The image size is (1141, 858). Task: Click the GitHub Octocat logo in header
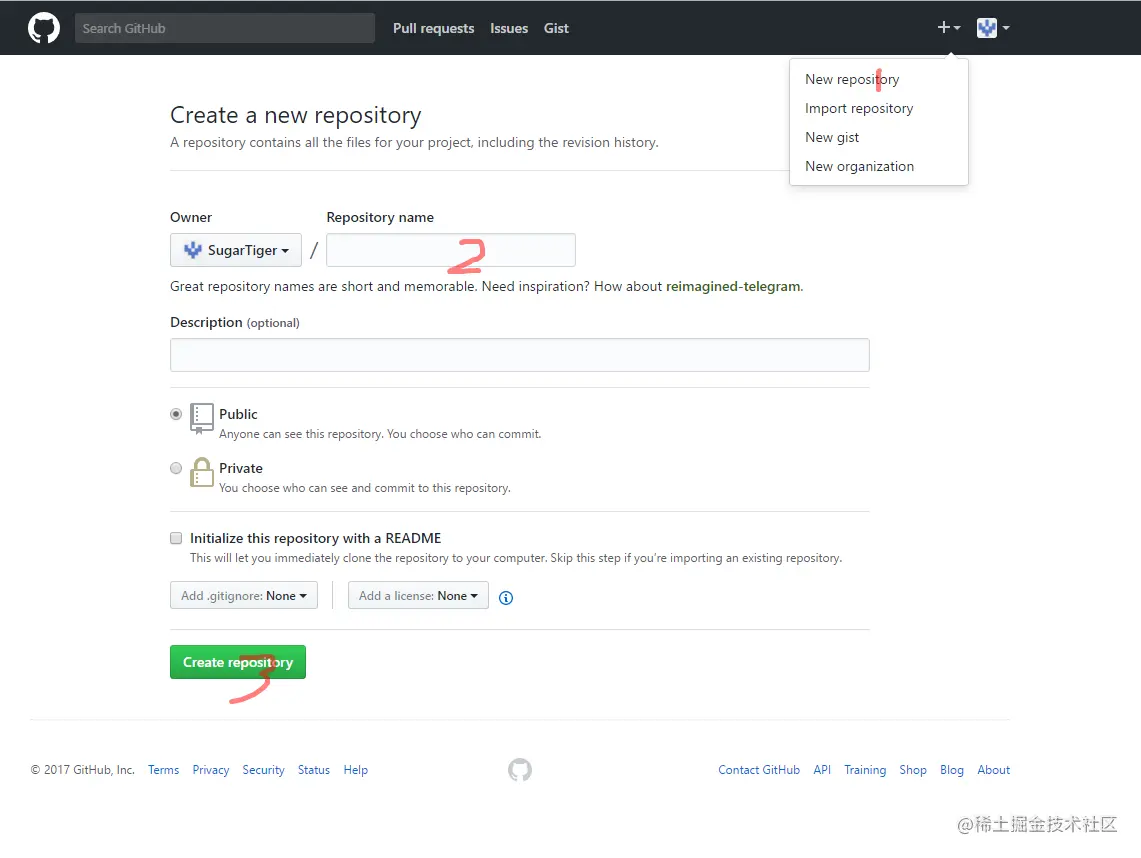(44, 28)
